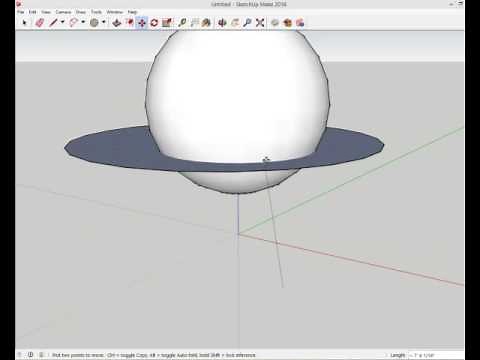Open the File menu
Image resolution: width=480 pixels, height=360 pixels.
[x=21, y=12]
